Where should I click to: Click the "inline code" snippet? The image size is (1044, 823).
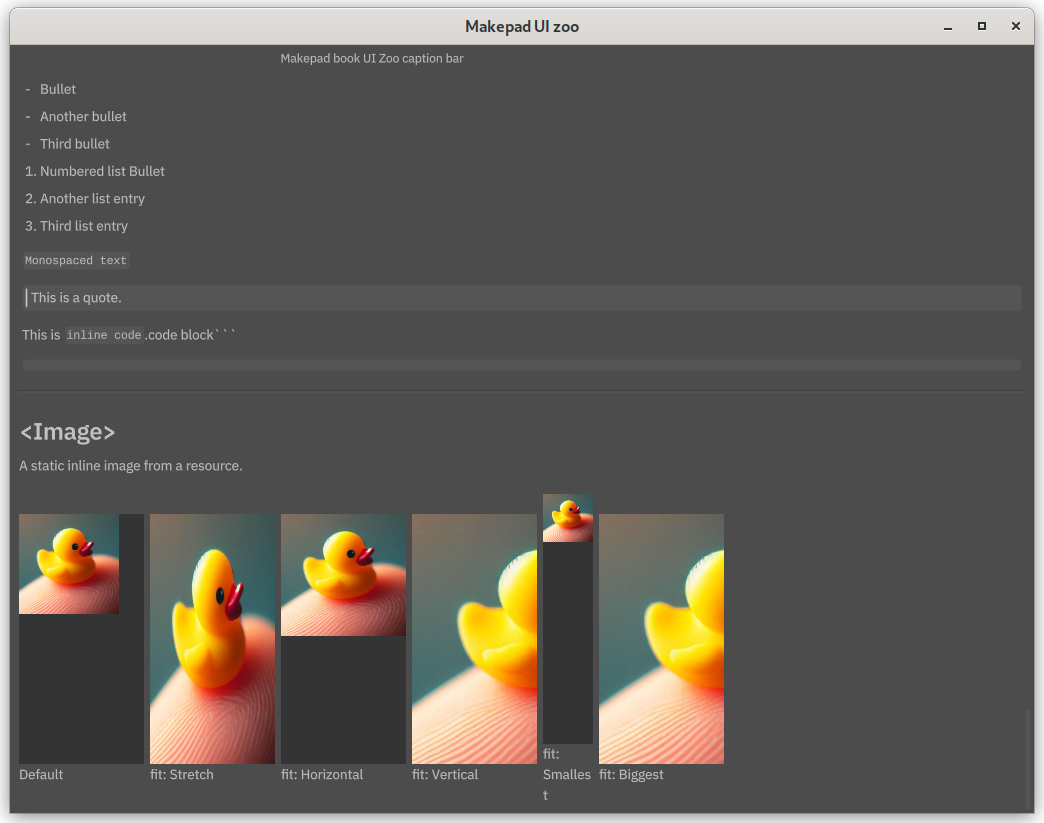click(106, 334)
